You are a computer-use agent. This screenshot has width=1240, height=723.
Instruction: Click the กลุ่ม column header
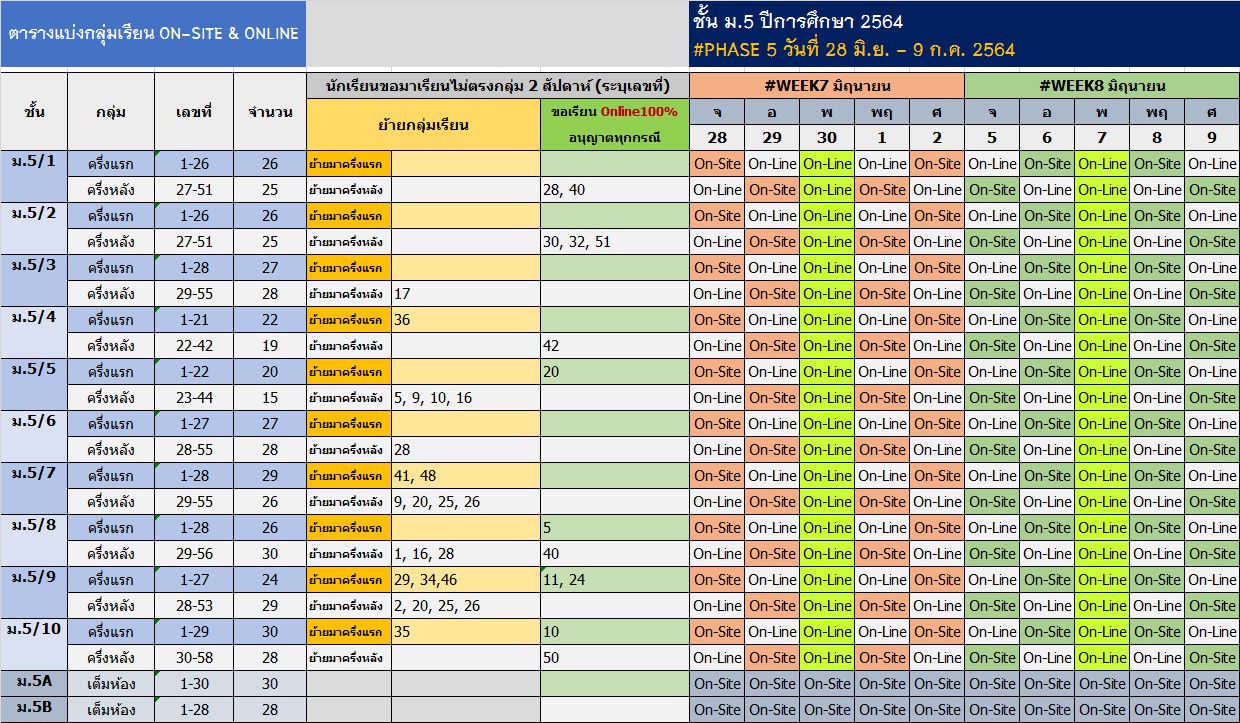[111, 111]
